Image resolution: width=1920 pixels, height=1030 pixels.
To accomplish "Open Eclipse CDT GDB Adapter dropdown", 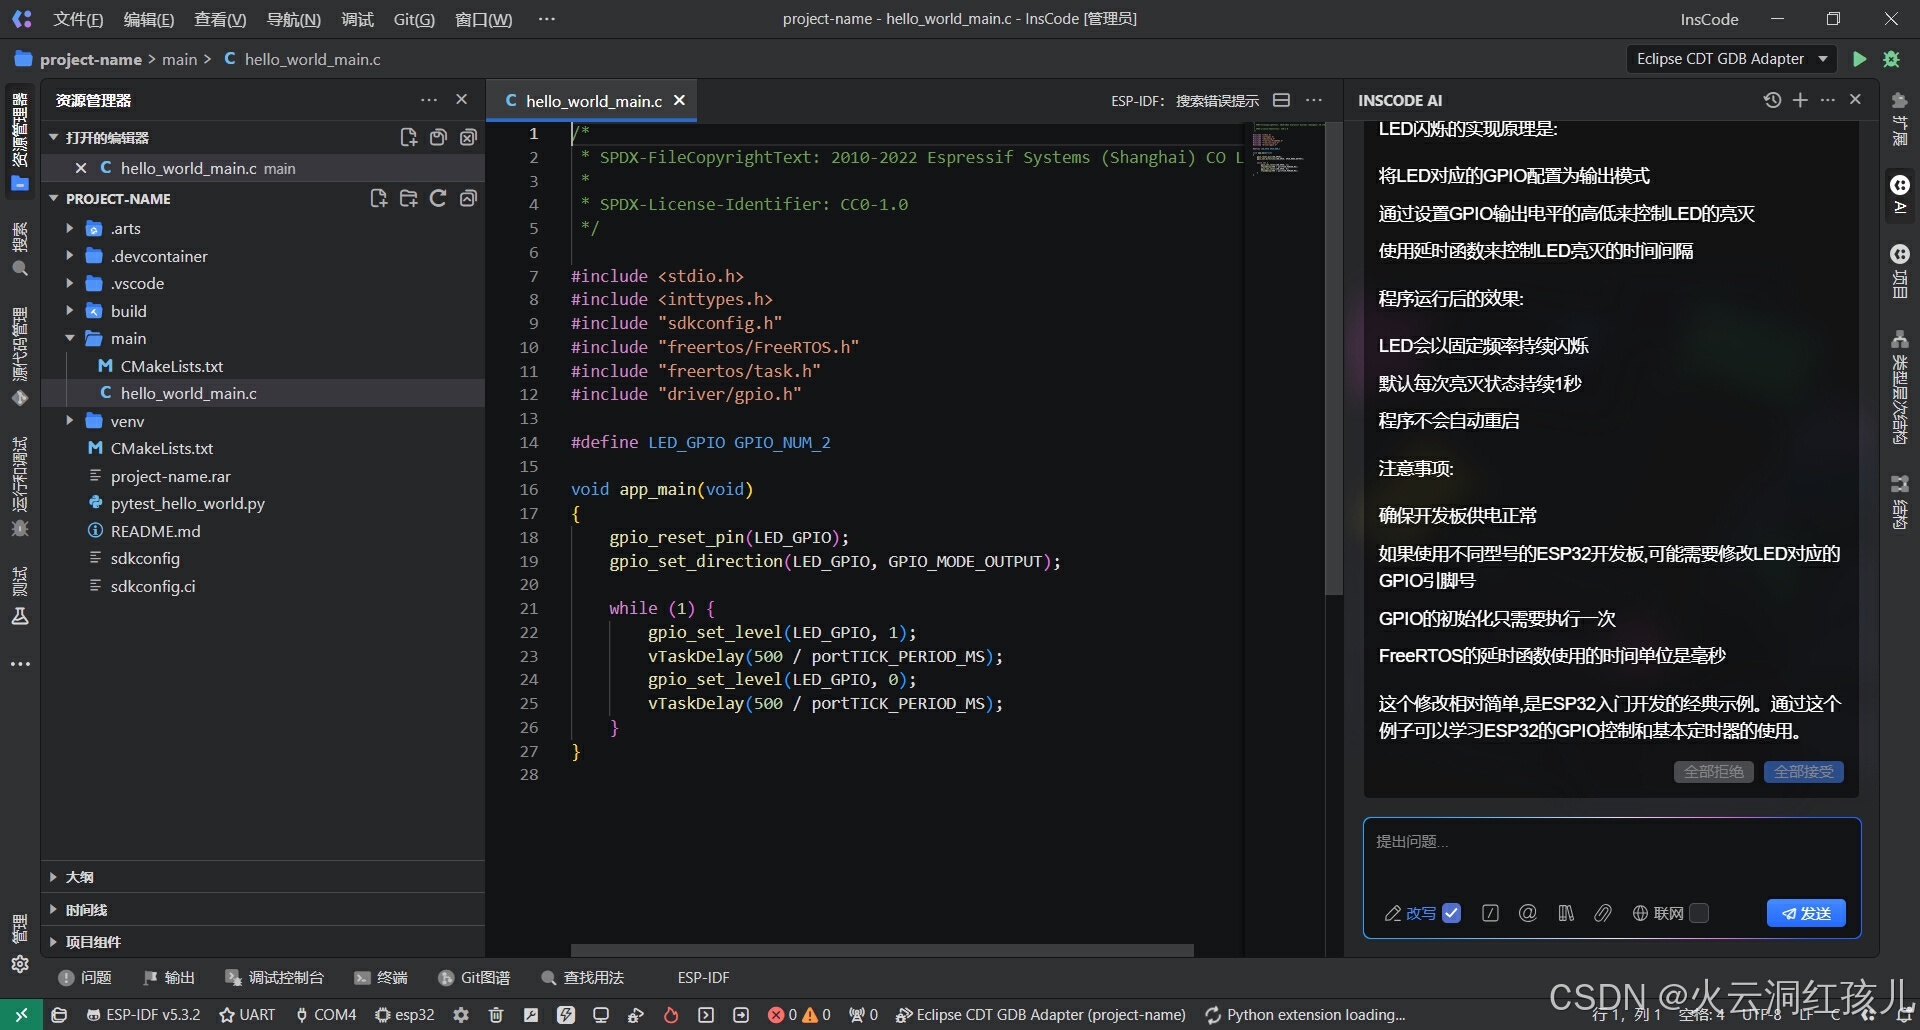I will [1732, 59].
